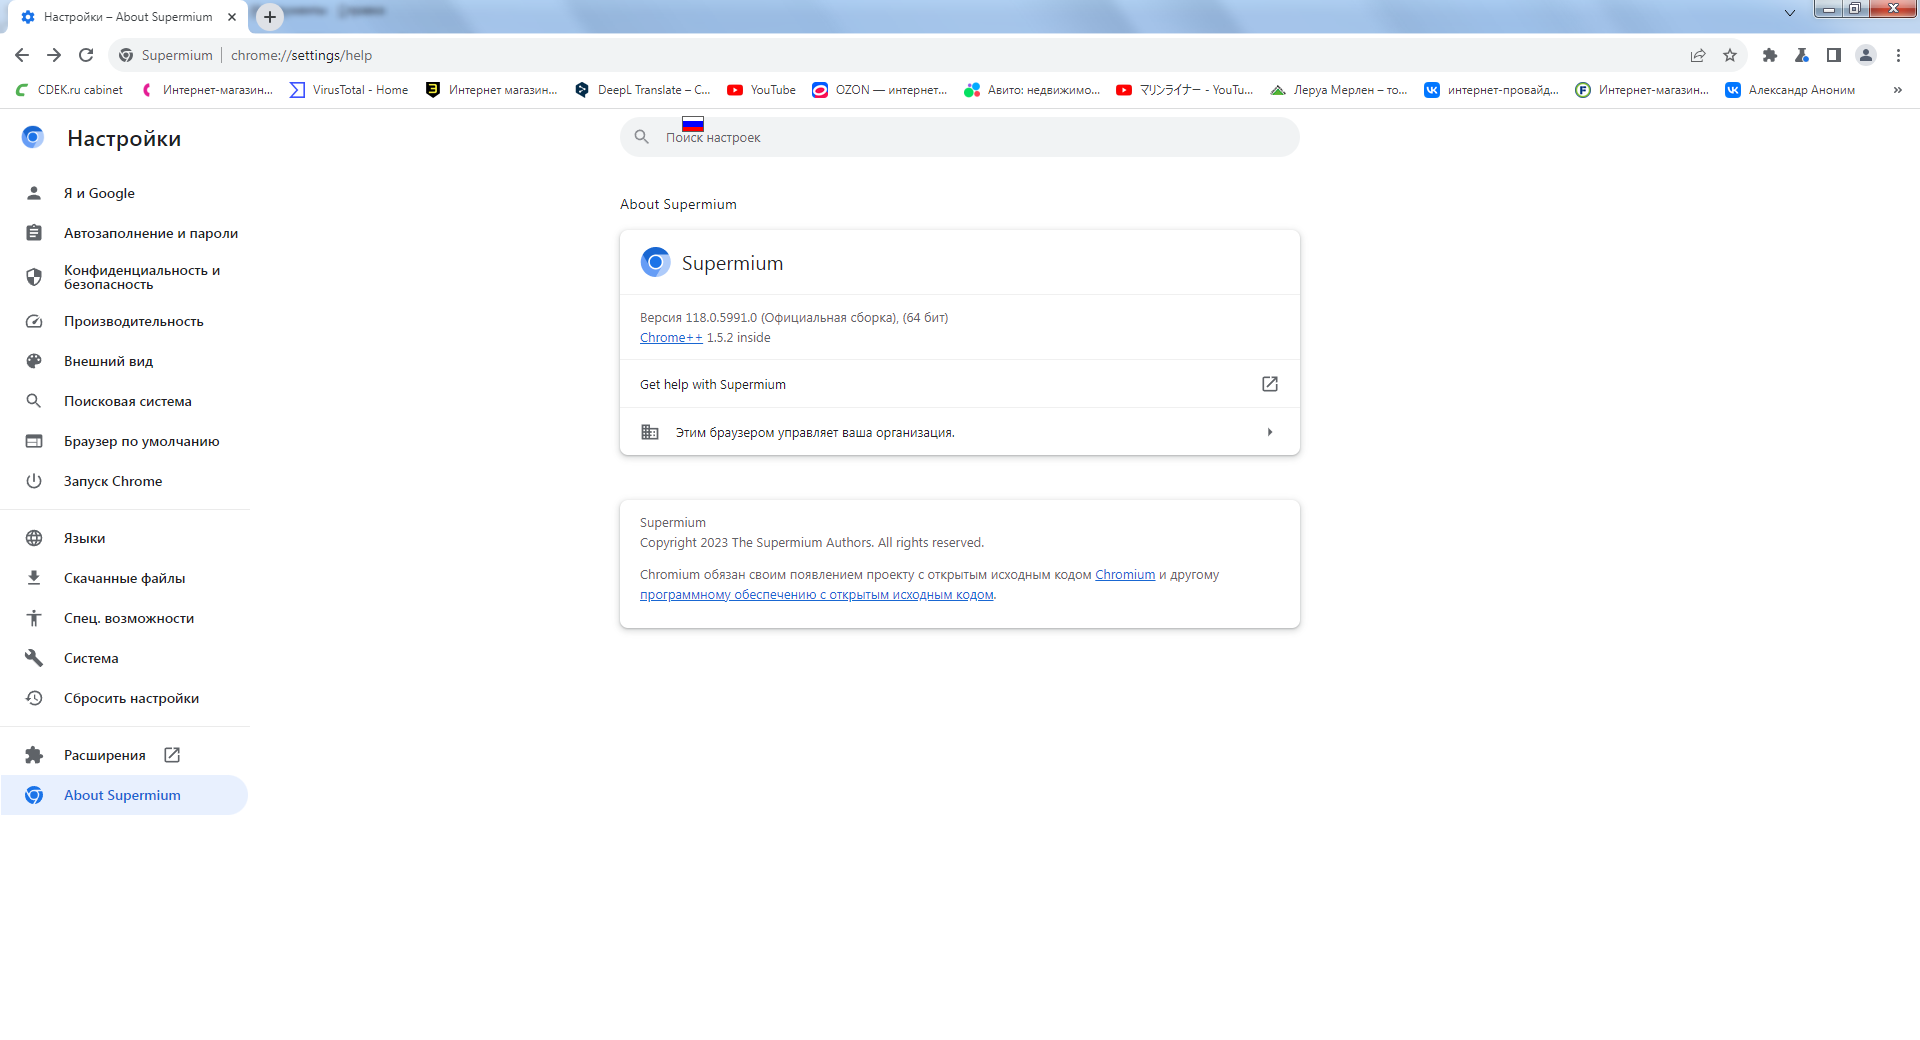Image resolution: width=1920 pixels, height=1040 pixels.
Task: Open the マリンライナー YouTube bookmark
Action: (1185, 90)
